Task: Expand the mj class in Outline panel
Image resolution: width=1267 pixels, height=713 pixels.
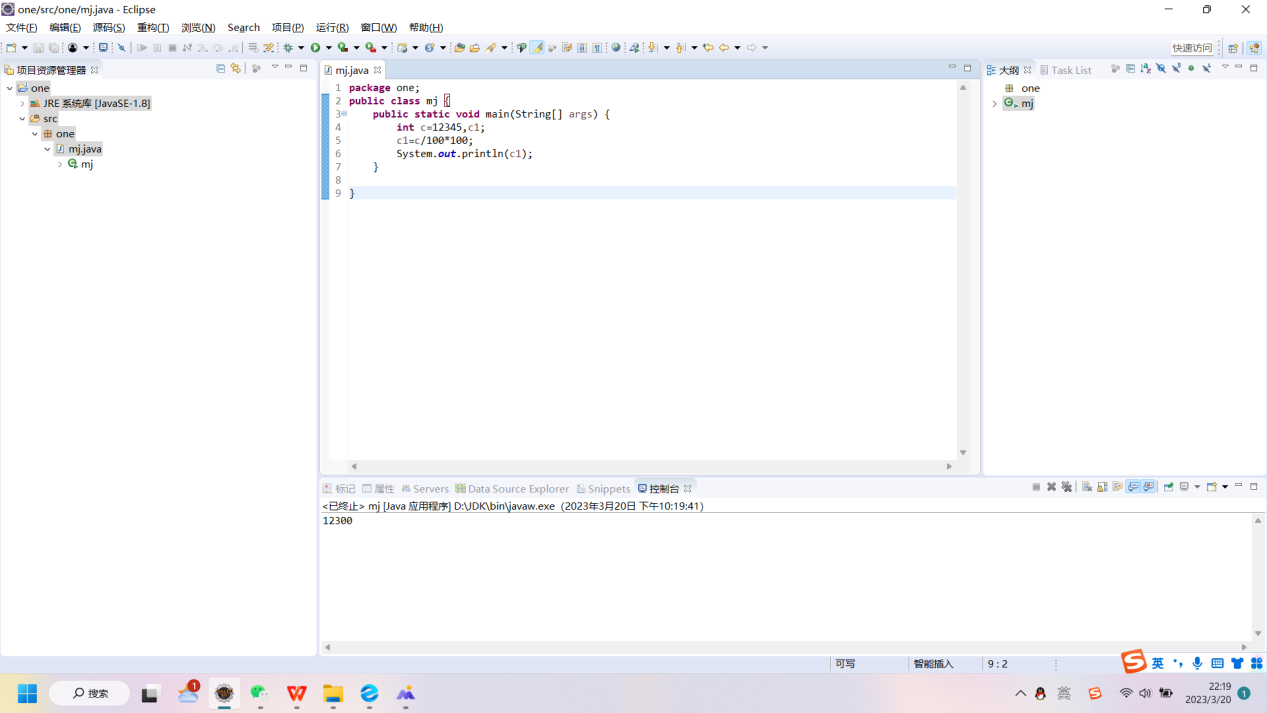Action: (994, 103)
